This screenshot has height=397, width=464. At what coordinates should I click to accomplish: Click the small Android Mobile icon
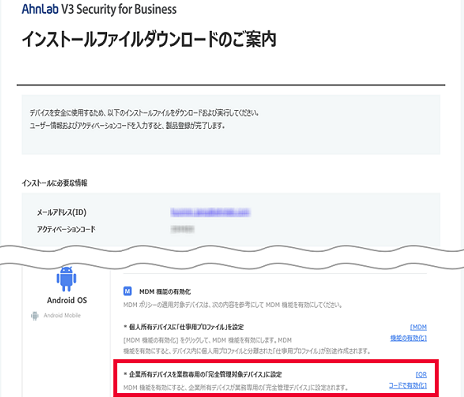pos(35,316)
